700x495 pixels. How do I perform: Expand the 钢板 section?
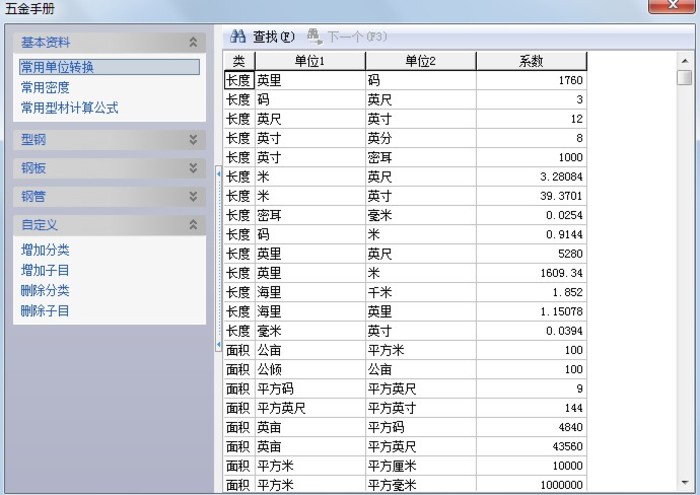tap(193, 168)
